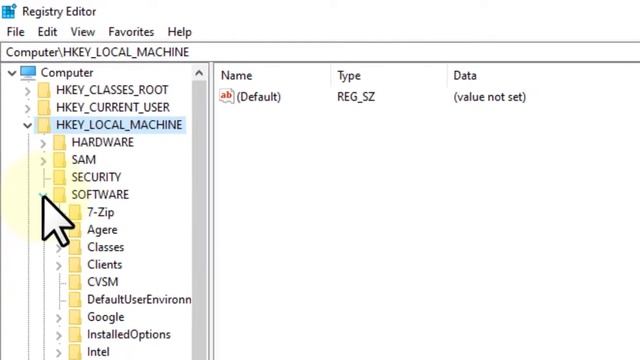The image size is (640, 360).
Task: Click the SAM folder icon
Action: pos(60,160)
